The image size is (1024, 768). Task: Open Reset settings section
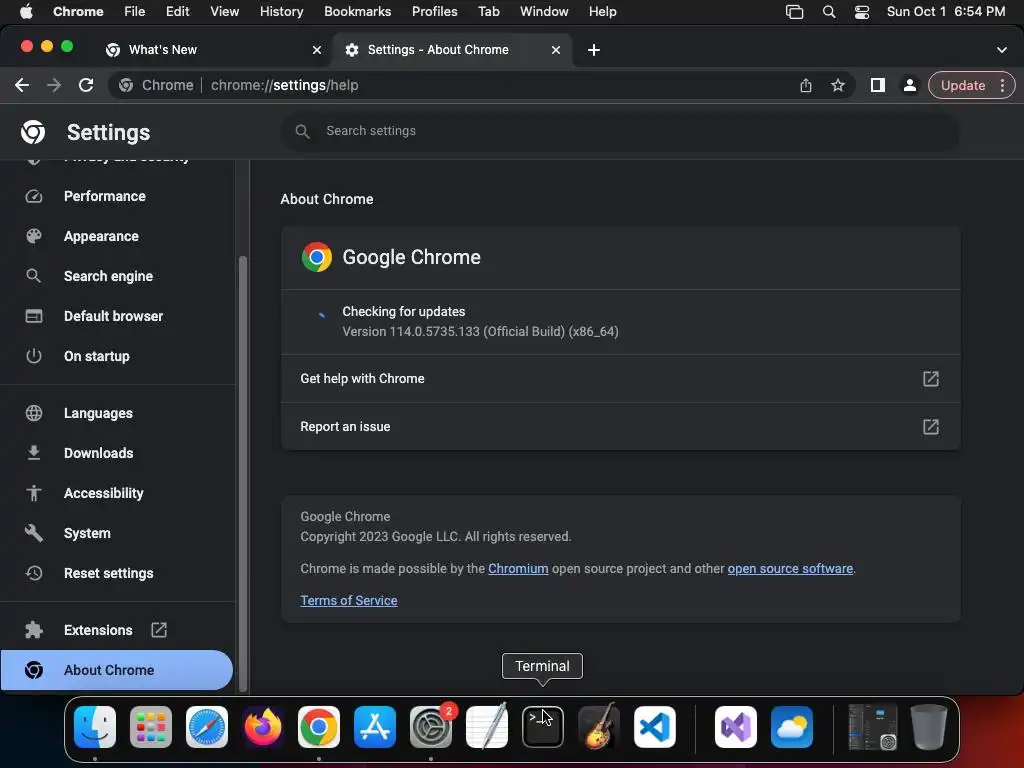point(108,573)
